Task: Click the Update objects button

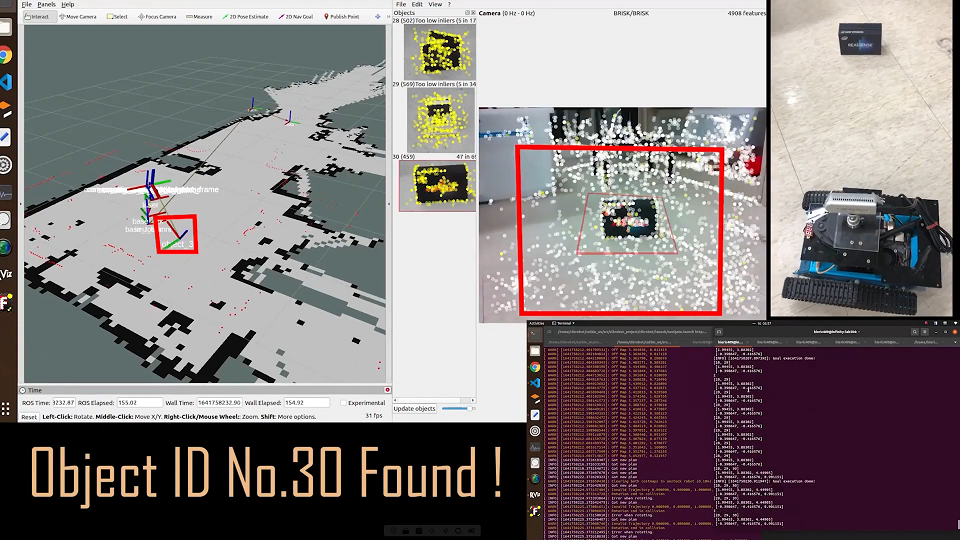Action: click(x=415, y=408)
